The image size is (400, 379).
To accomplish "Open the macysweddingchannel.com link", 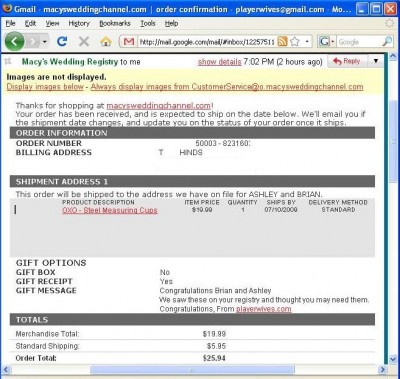I will (x=159, y=106).
